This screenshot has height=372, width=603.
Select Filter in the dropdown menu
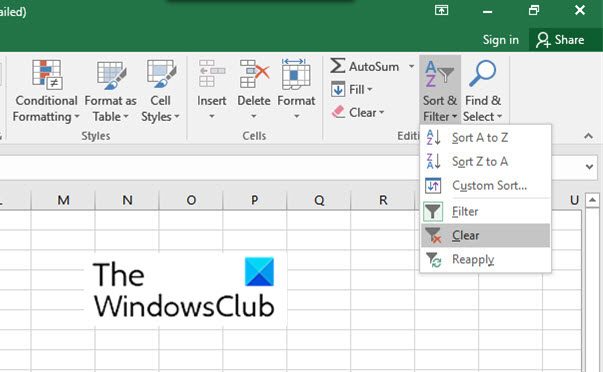(x=485, y=211)
